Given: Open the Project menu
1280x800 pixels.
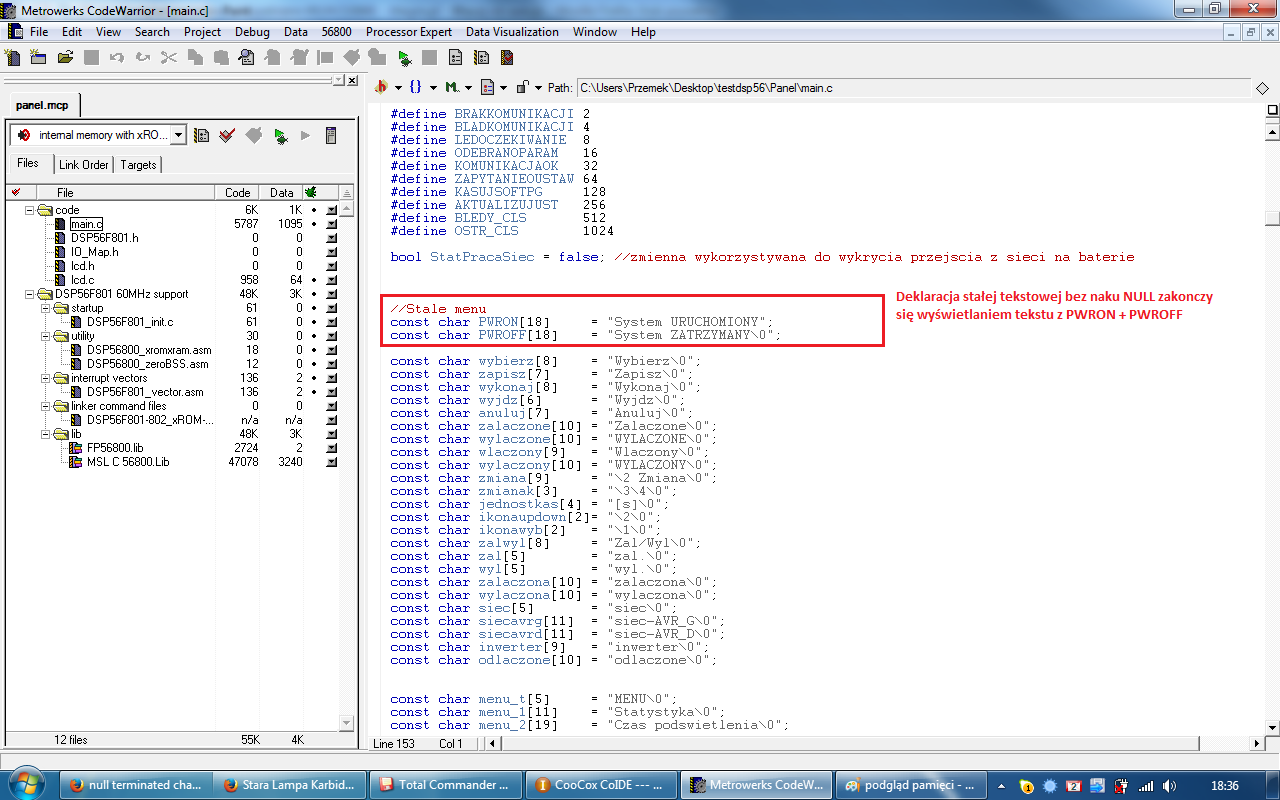Looking at the screenshot, I should pyautogui.click(x=202, y=32).
